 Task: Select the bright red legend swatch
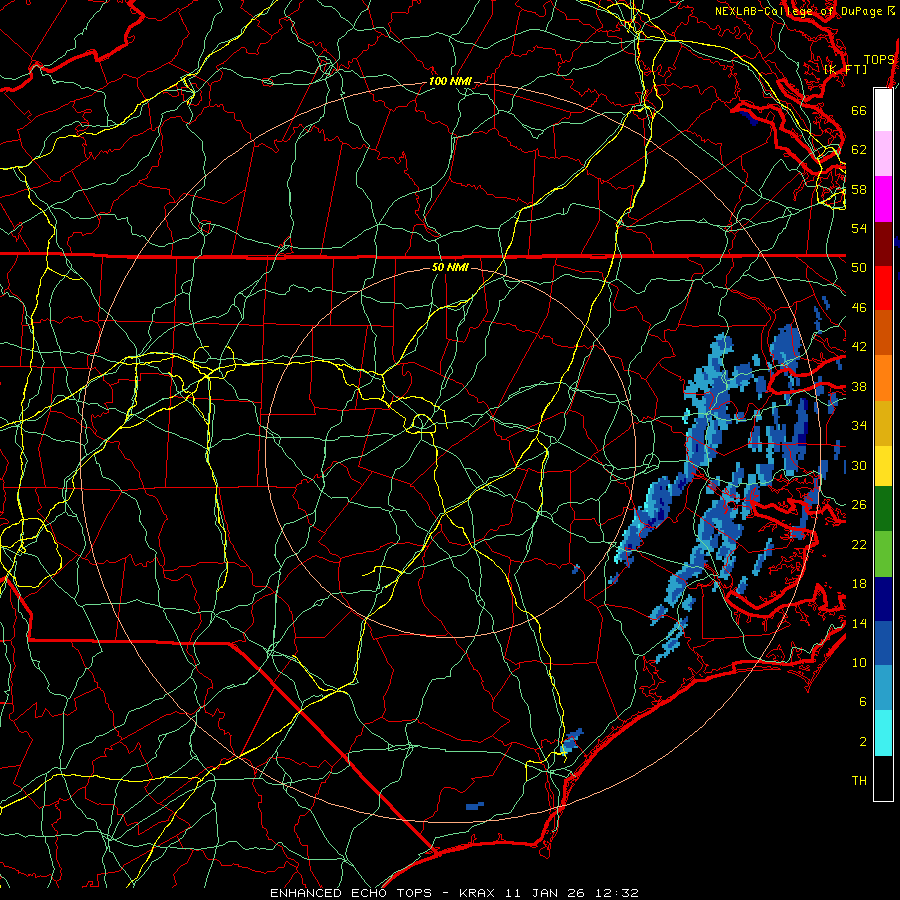click(883, 289)
